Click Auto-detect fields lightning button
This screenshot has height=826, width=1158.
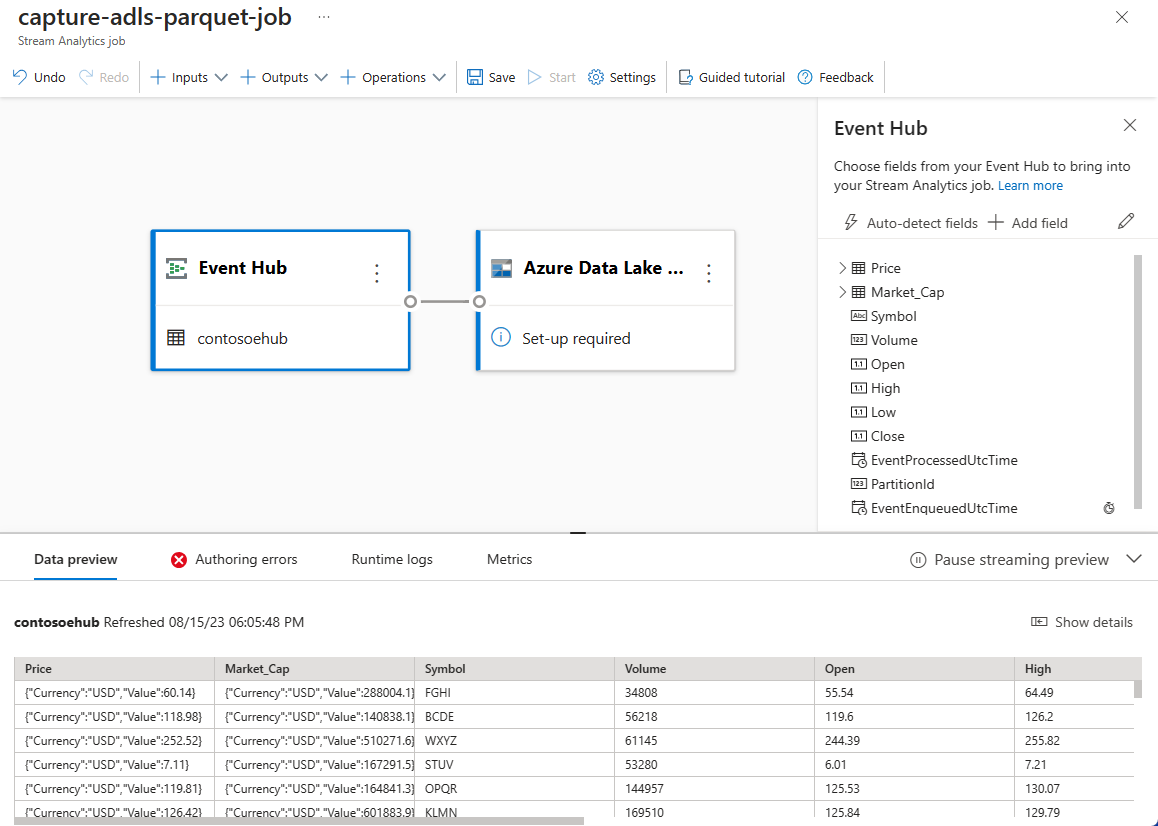coord(911,223)
